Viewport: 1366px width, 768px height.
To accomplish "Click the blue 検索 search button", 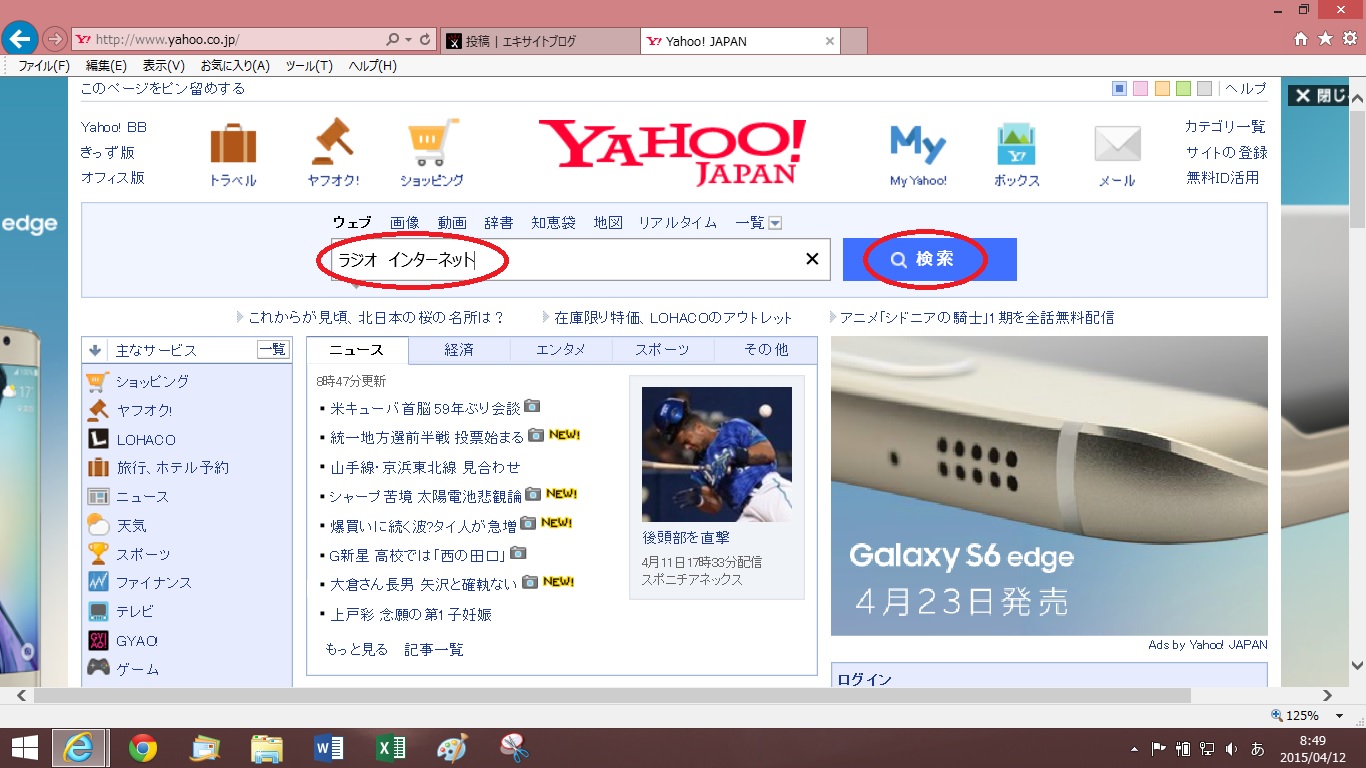I will (x=930, y=260).
